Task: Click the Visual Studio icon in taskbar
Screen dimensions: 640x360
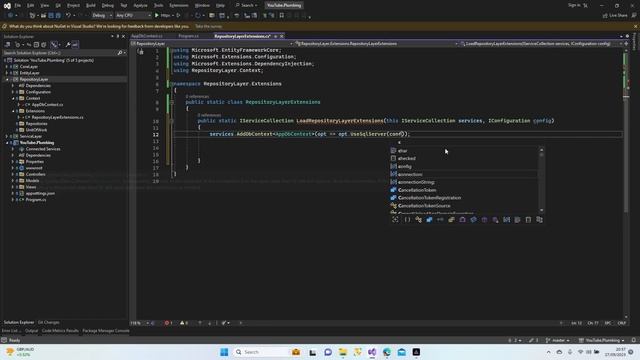Action: click(372, 352)
